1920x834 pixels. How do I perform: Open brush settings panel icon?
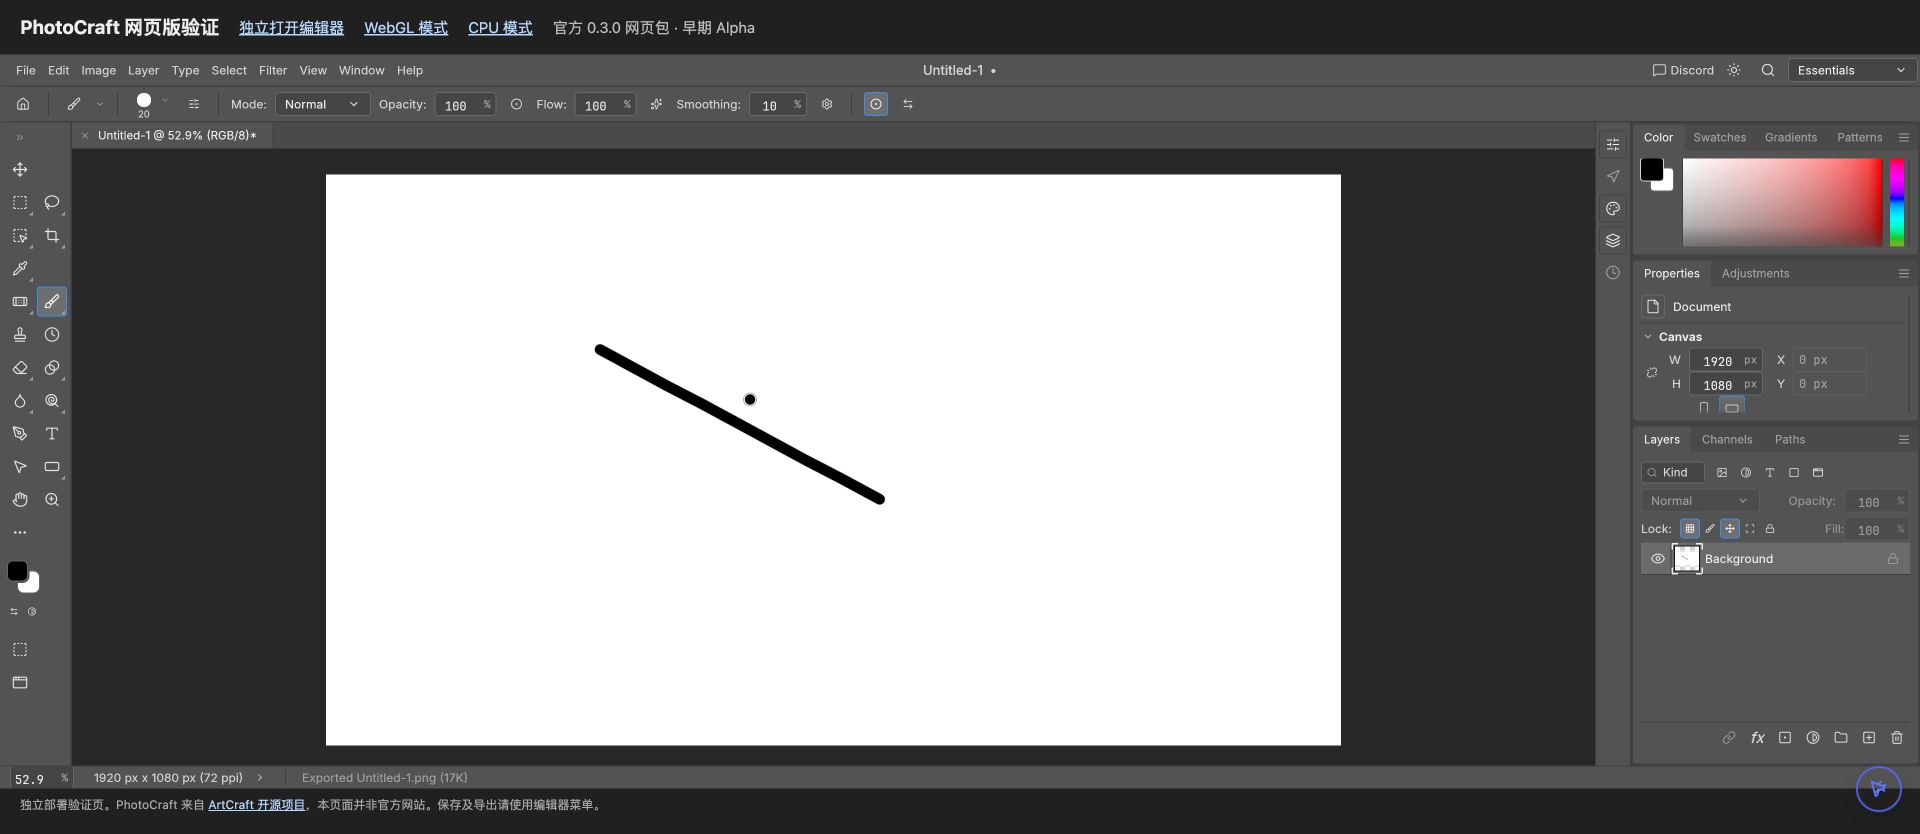point(194,104)
